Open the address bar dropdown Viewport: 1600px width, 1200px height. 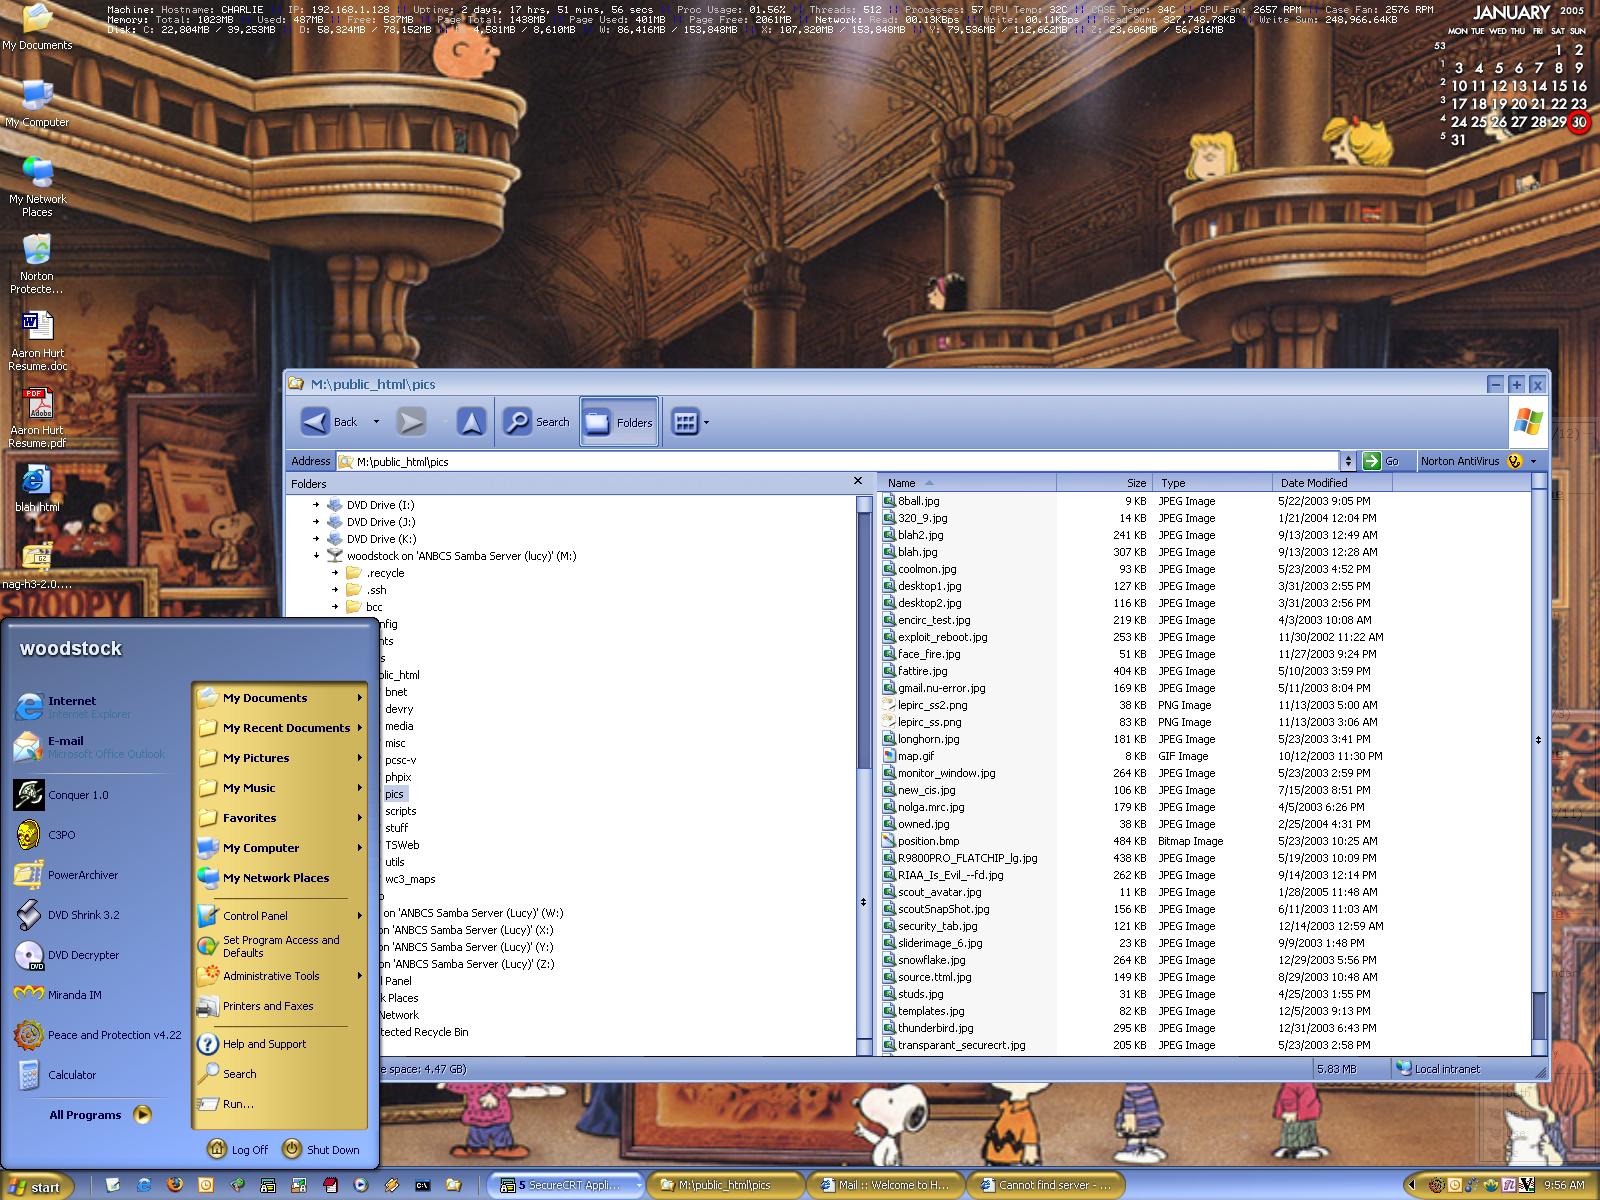(x=1347, y=461)
